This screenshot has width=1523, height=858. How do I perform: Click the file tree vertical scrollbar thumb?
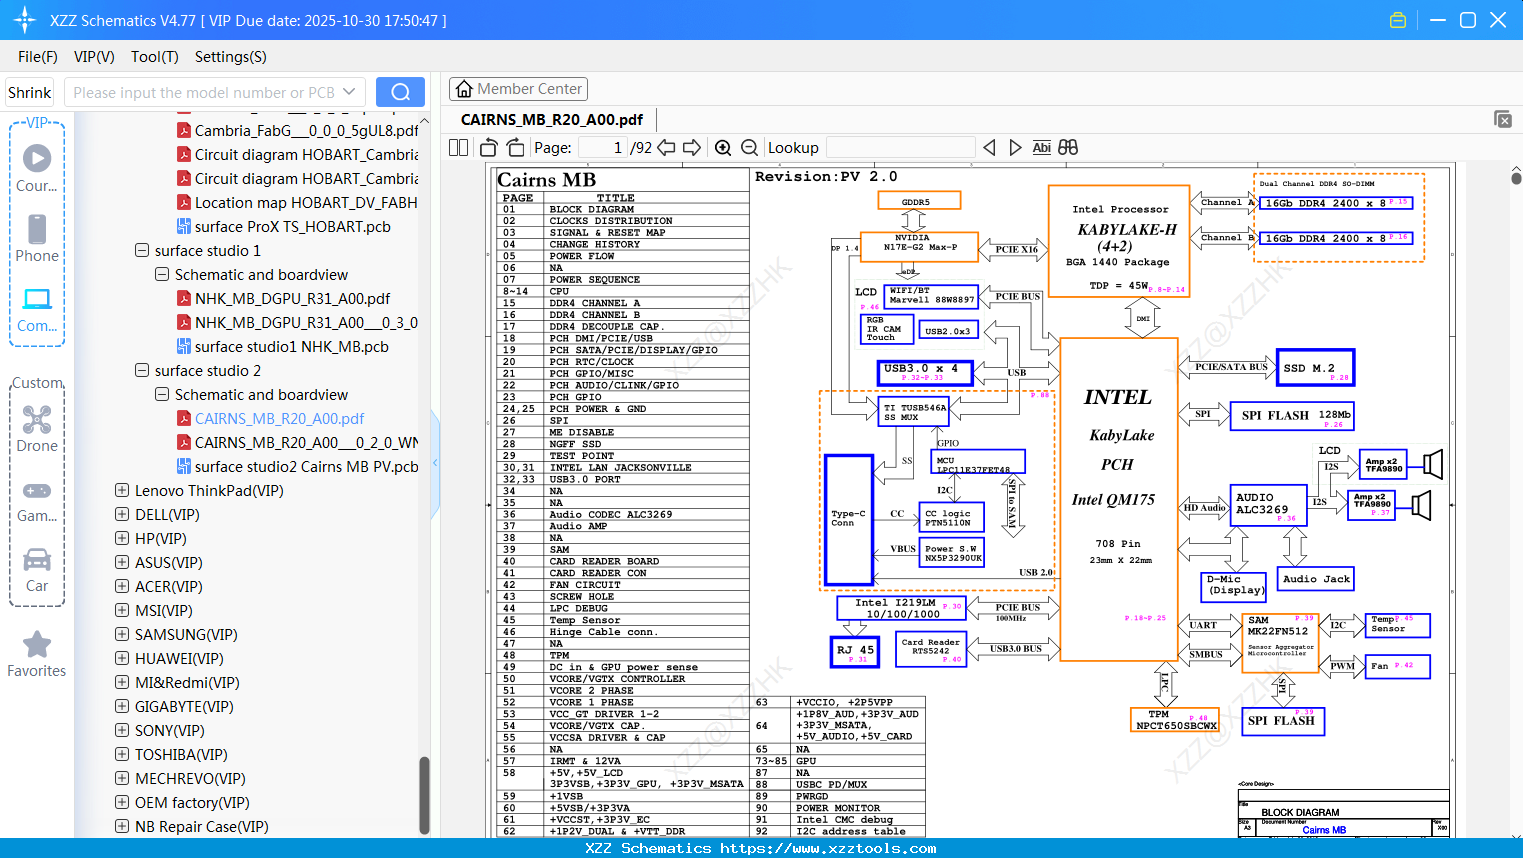424,794
